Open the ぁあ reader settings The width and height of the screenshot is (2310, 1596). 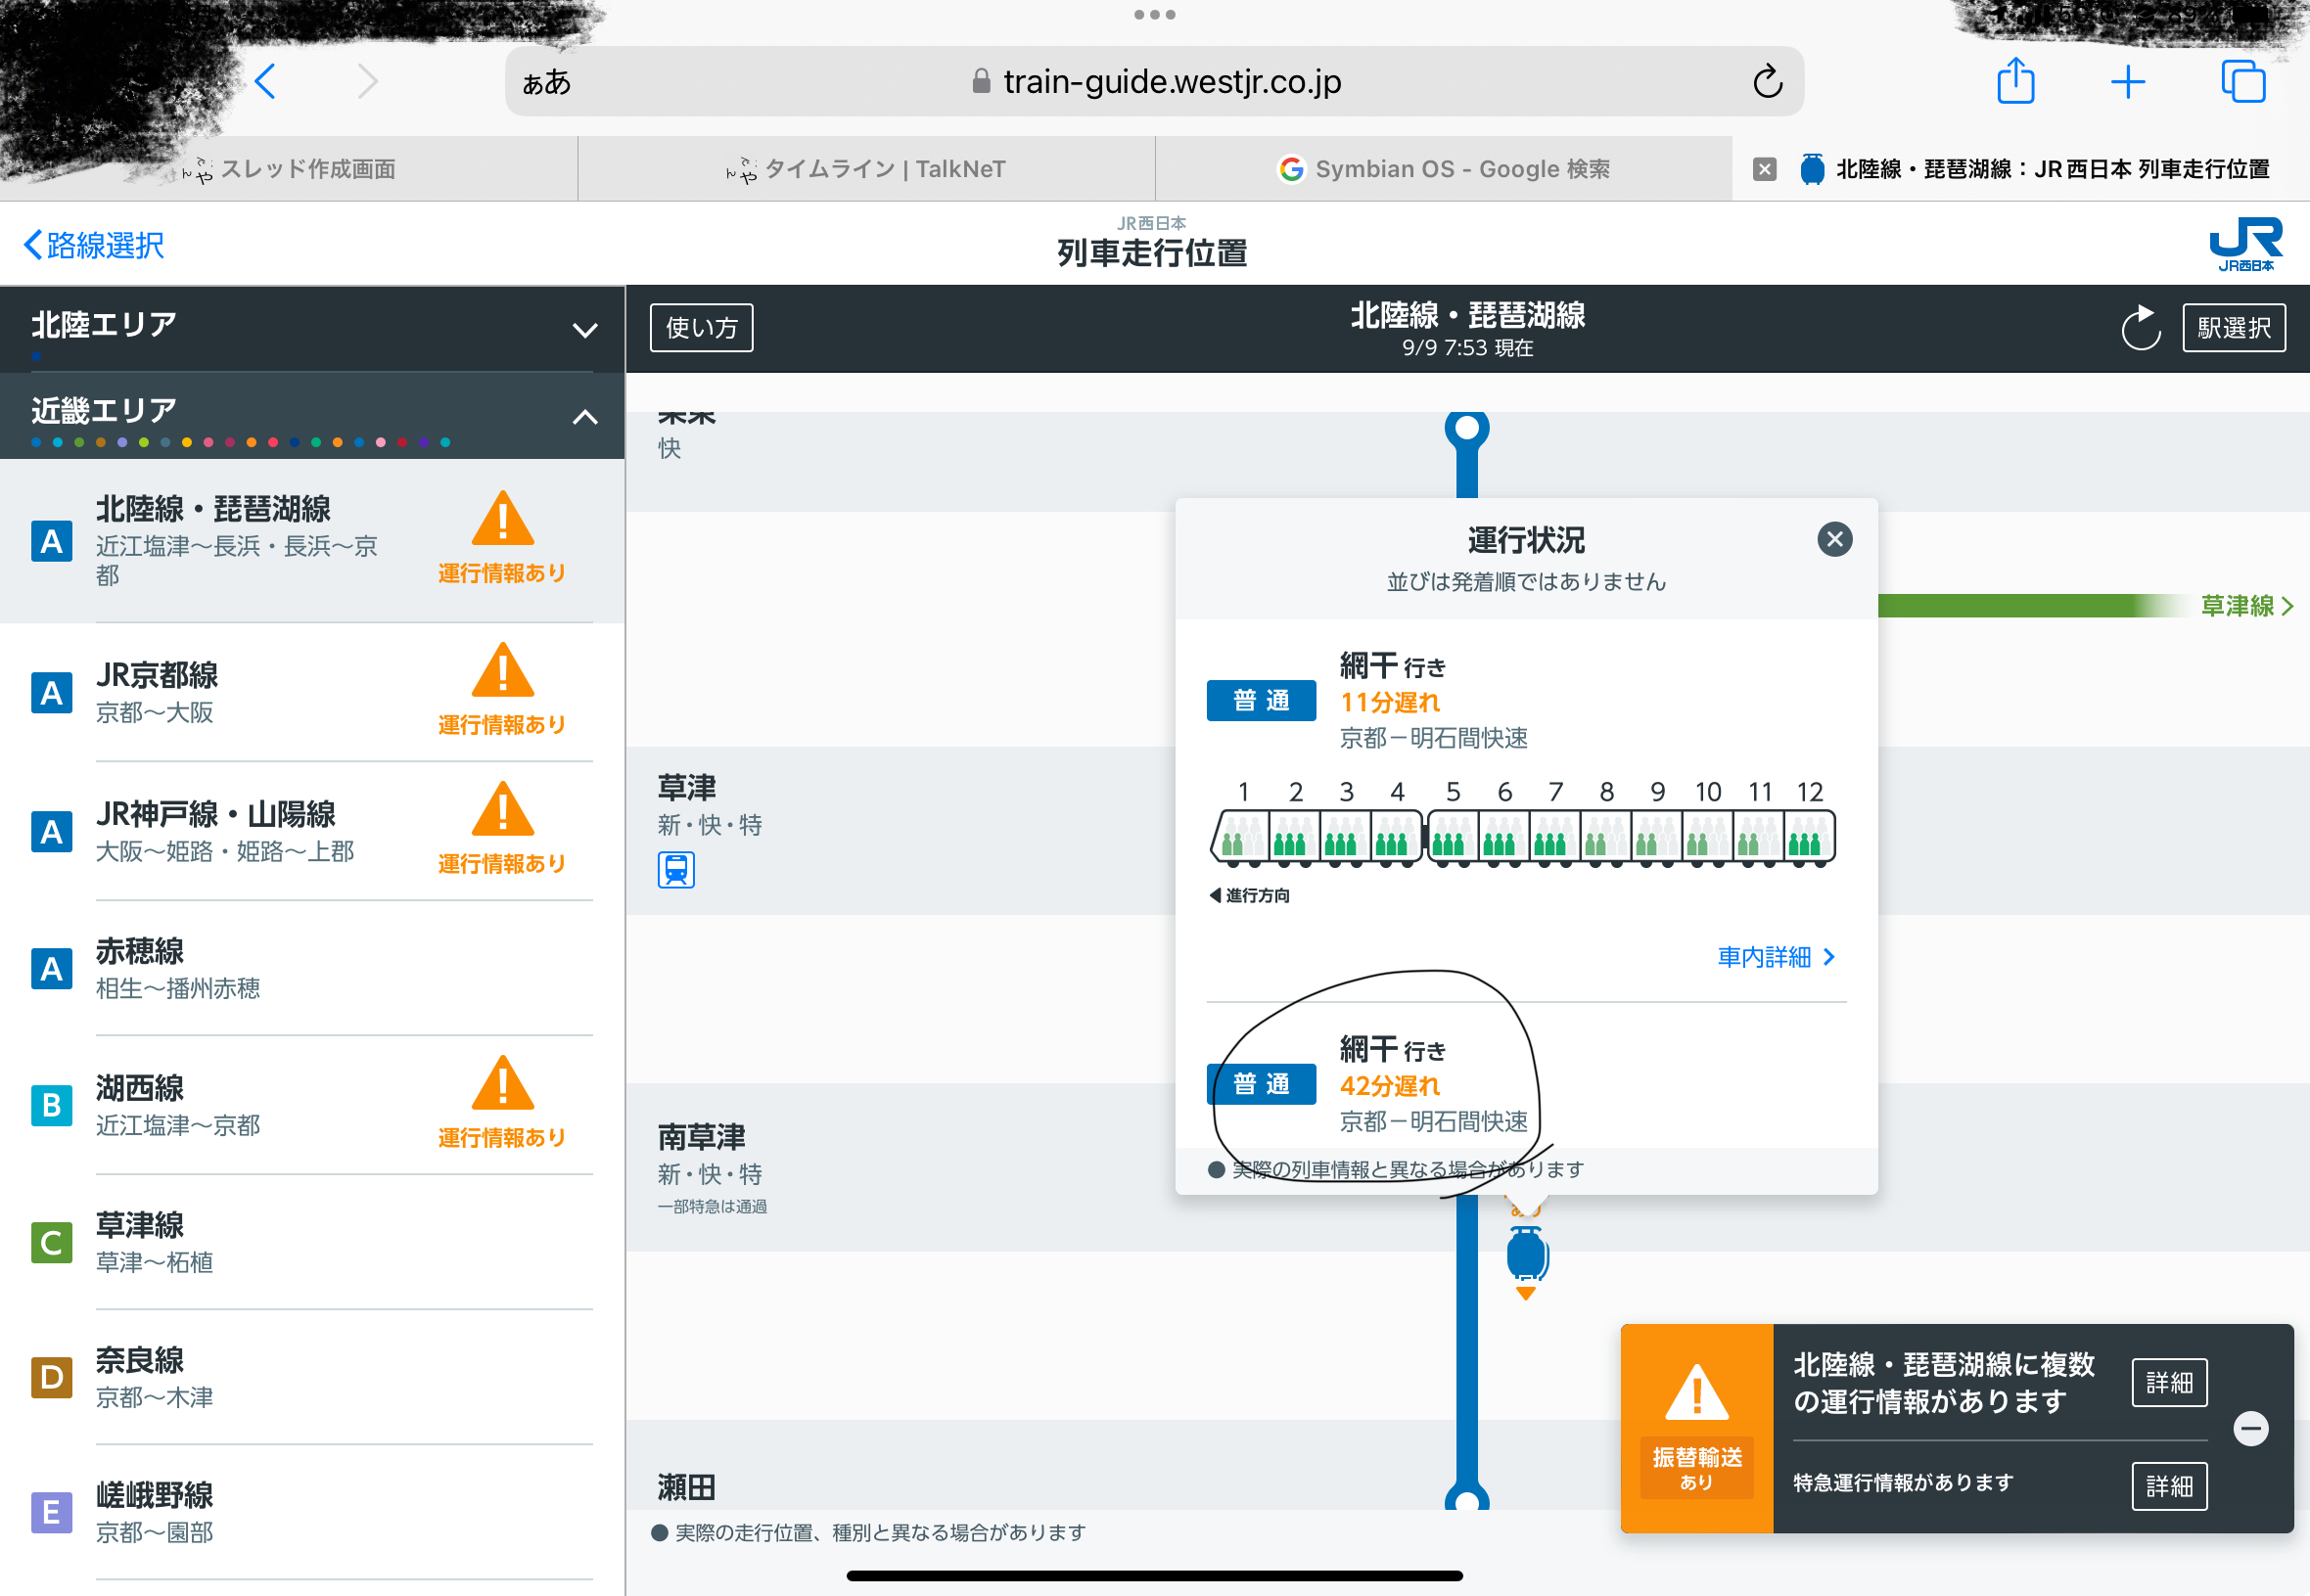click(x=546, y=82)
